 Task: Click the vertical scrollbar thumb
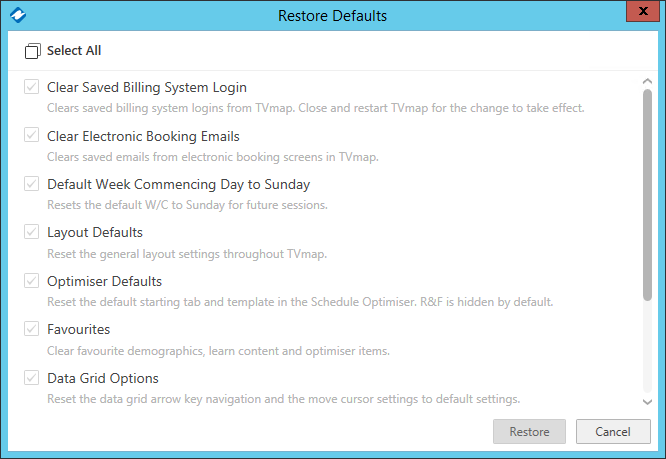[x=647, y=195]
